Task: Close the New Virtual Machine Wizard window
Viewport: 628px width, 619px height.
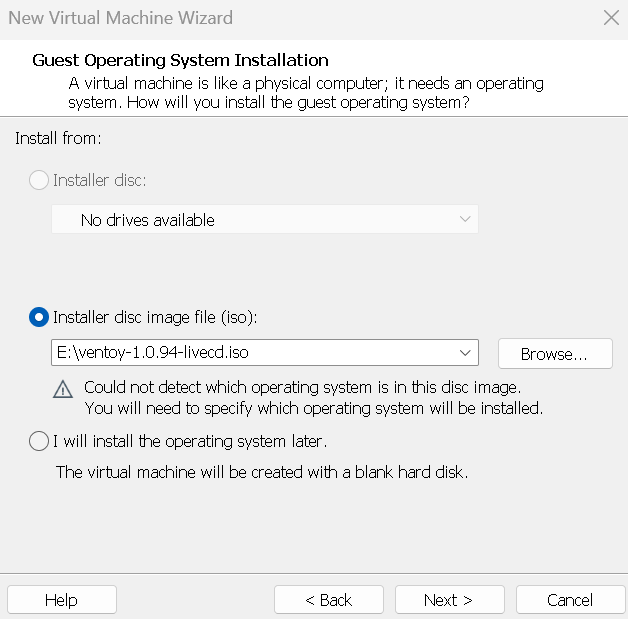Action: coord(611,17)
